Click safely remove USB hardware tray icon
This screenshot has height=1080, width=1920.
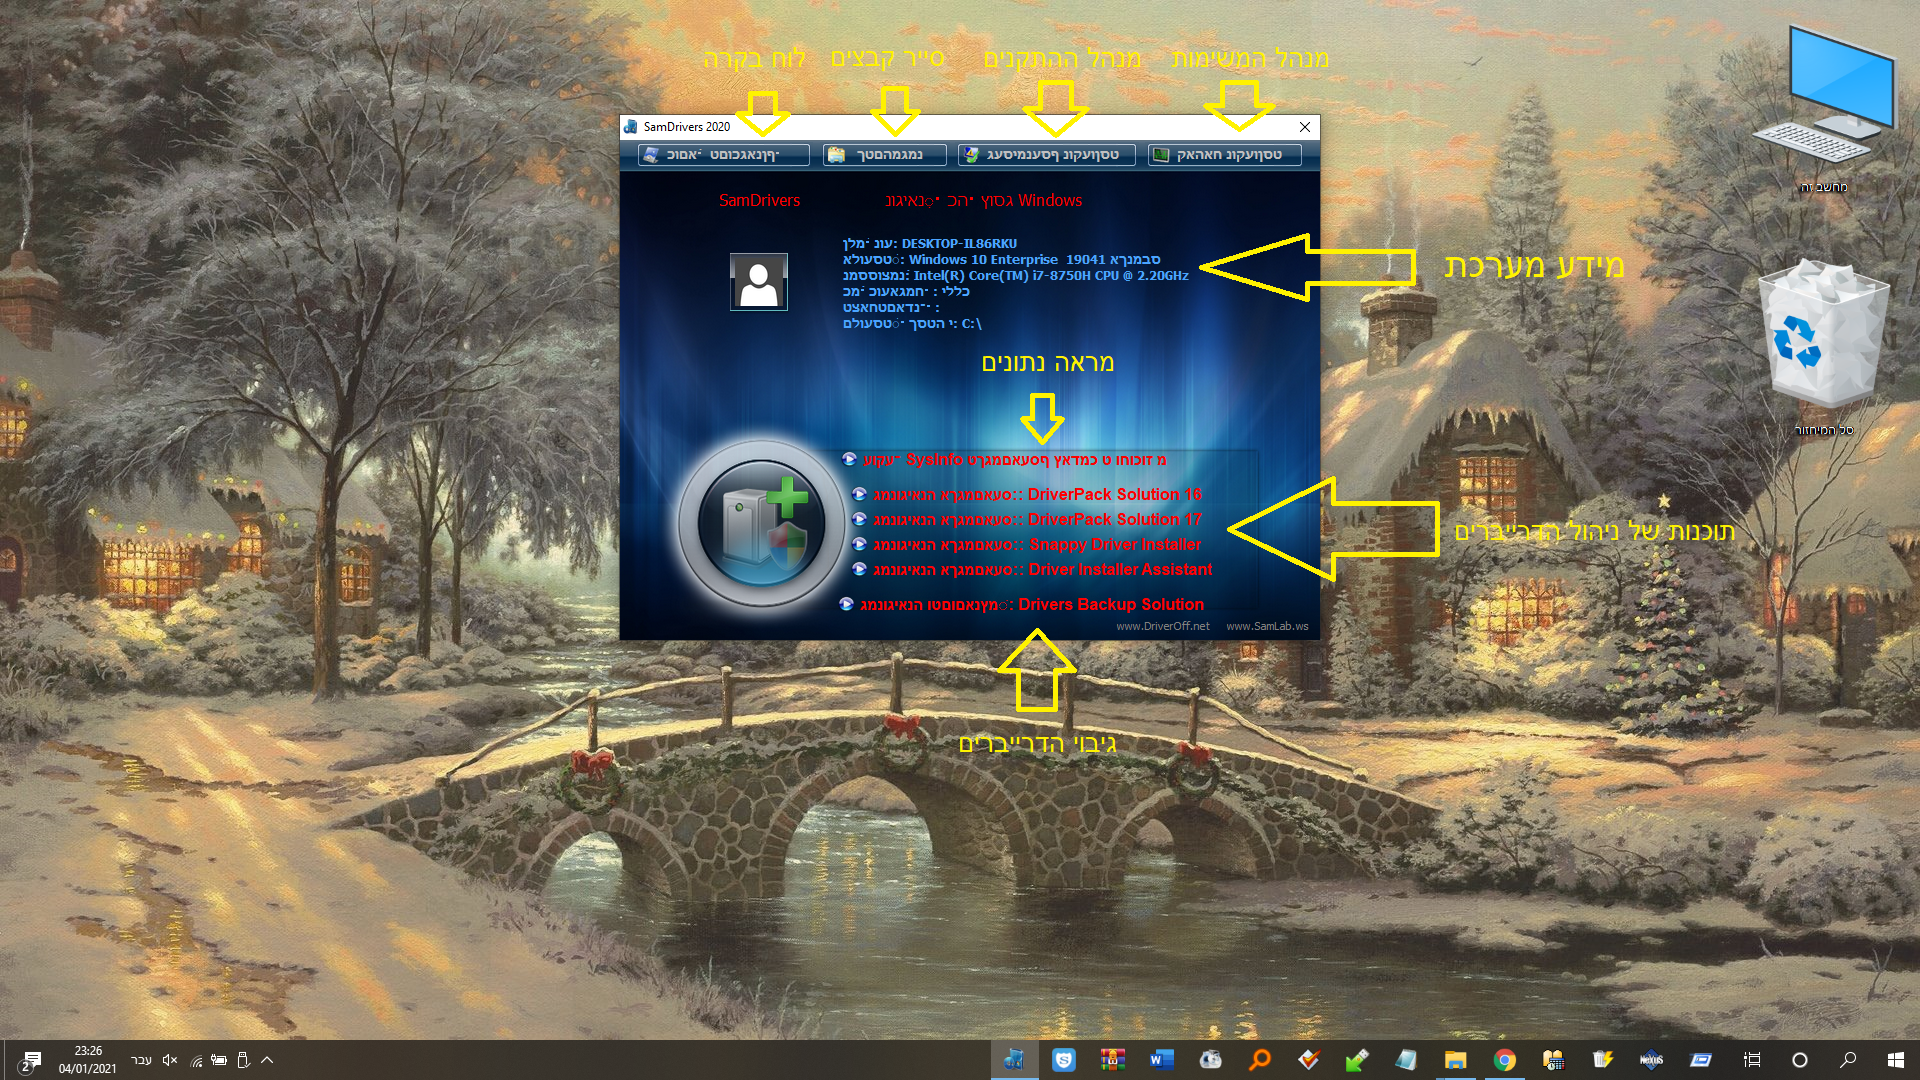[x=243, y=1060]
